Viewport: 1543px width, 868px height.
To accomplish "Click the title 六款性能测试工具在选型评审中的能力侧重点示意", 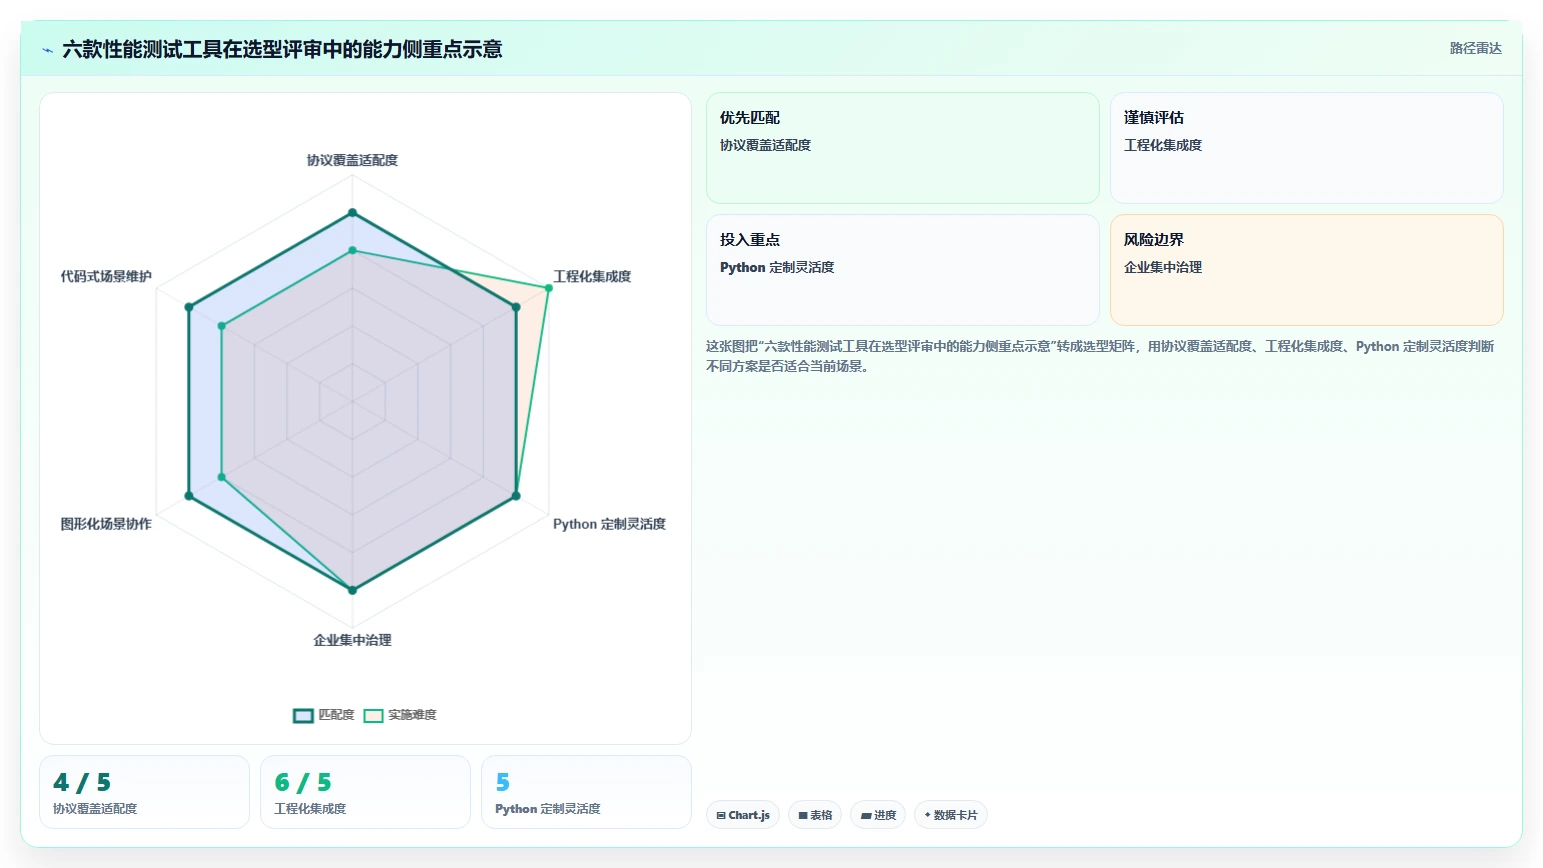I will coord(282,49).
